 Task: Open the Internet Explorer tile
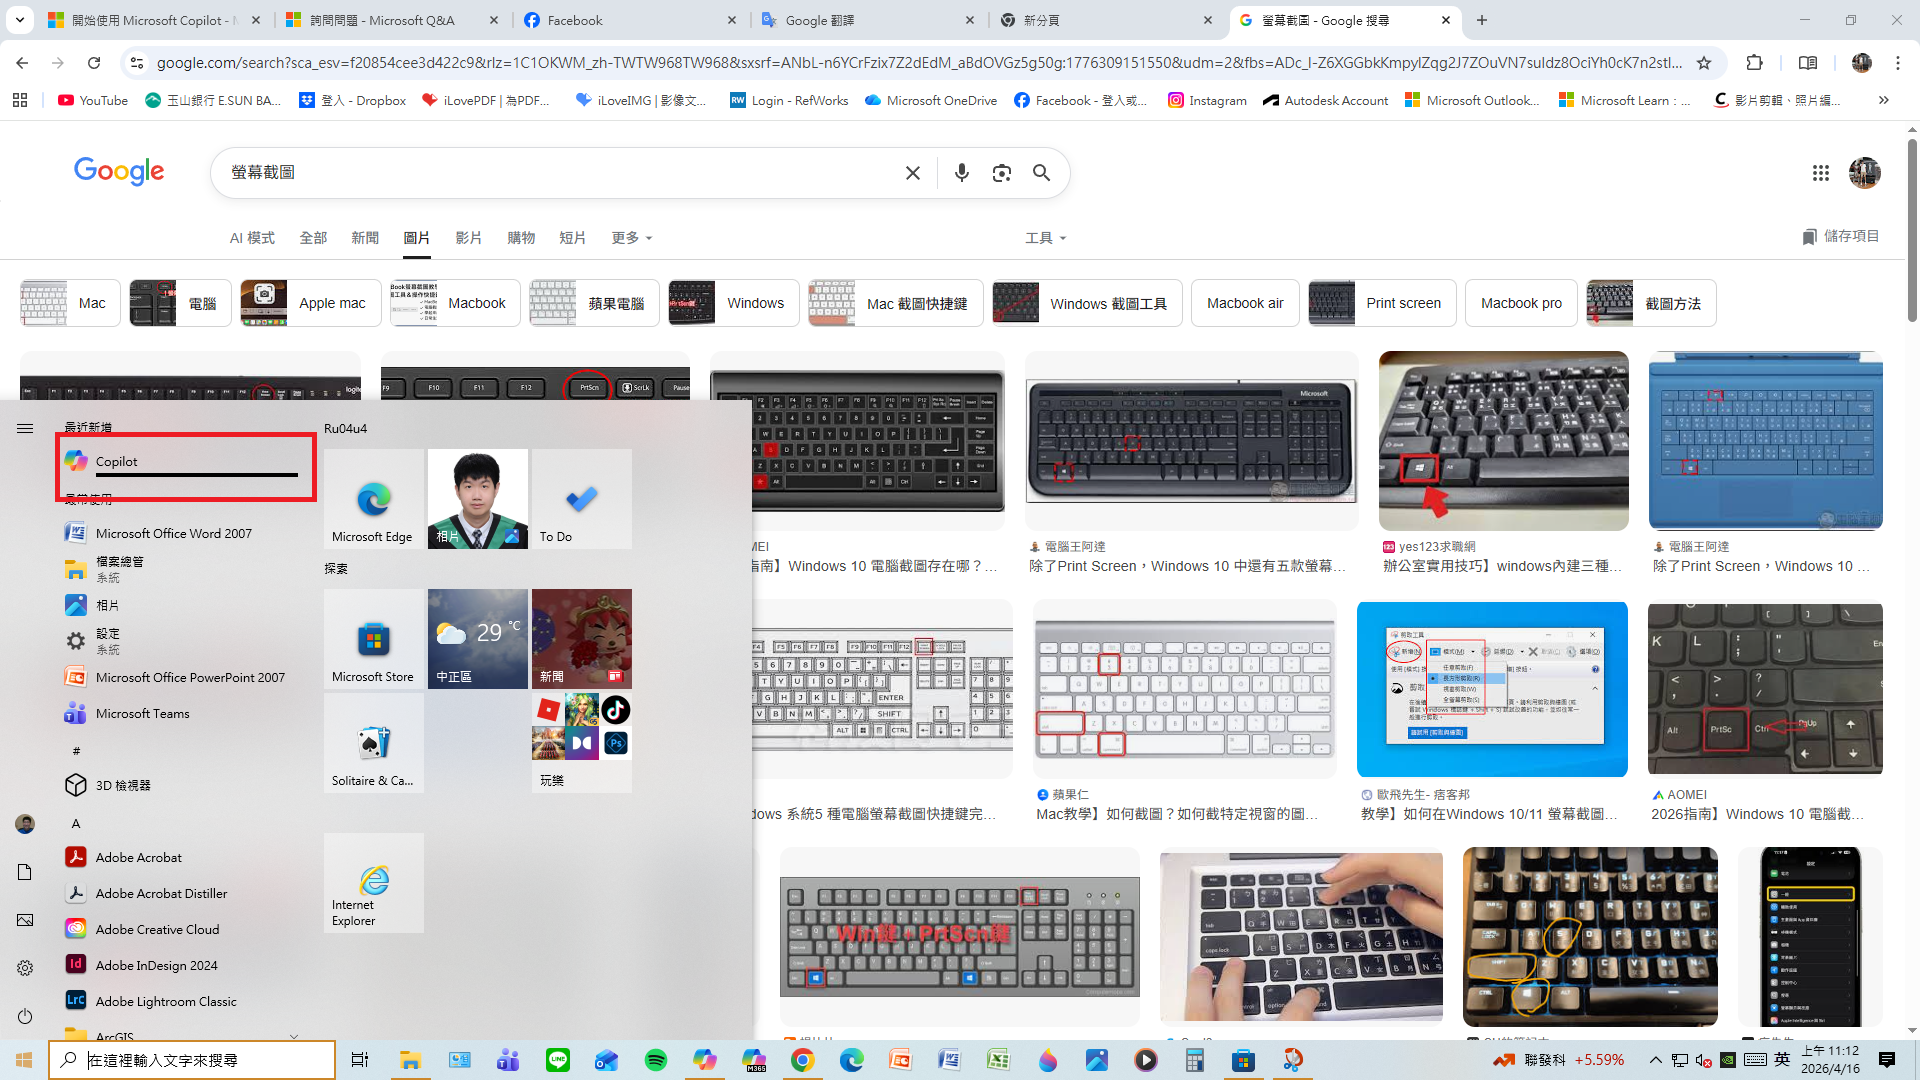tap(374, 883)
